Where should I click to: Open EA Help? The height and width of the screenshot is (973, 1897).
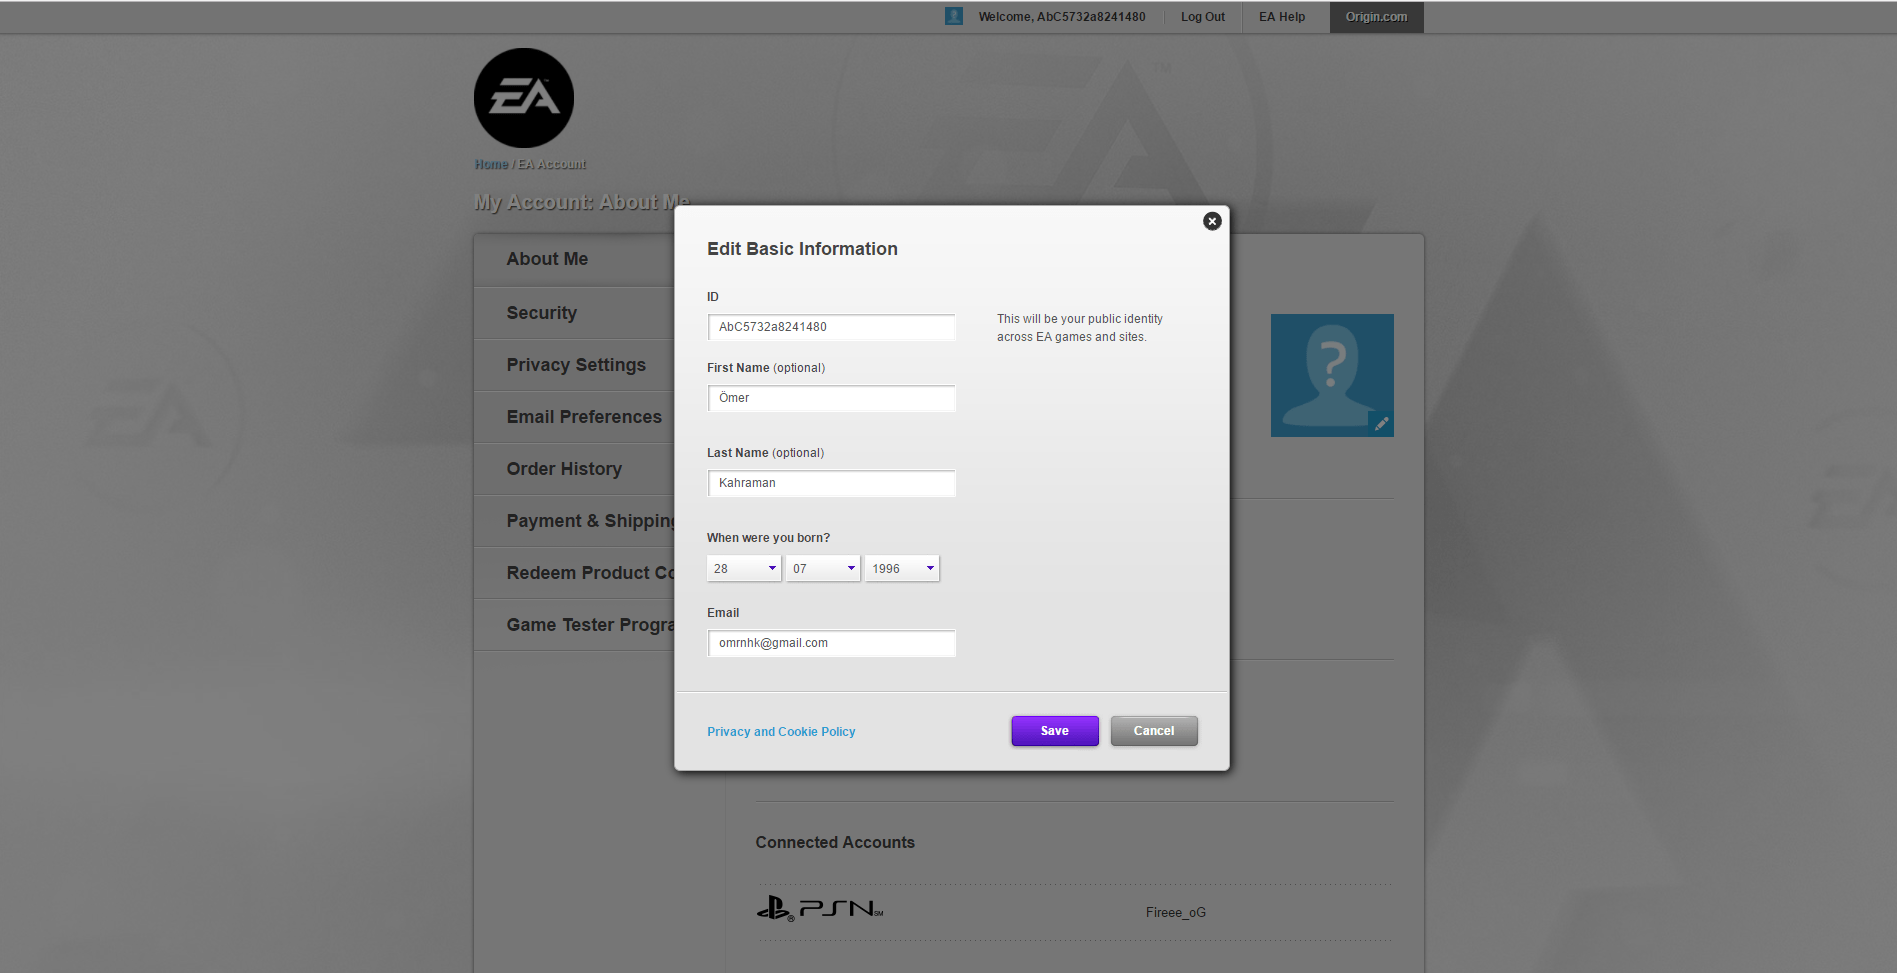click(1282, 17)
